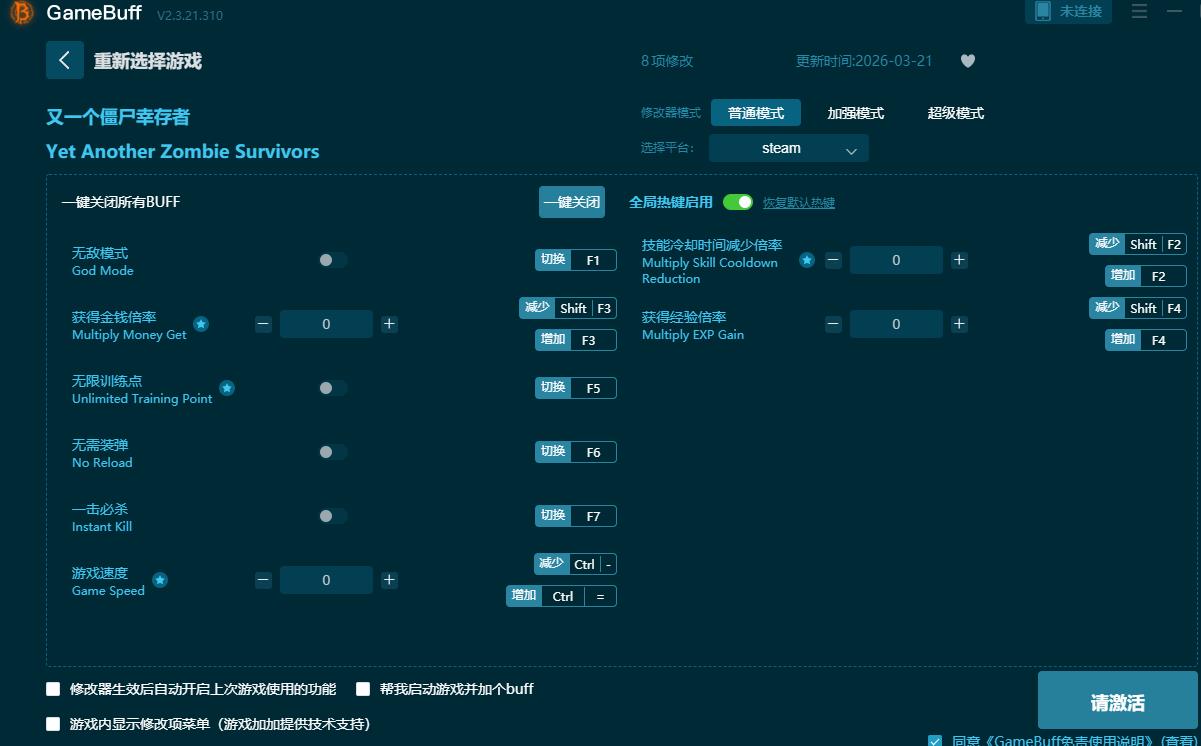Increase Multiply EXP Gain with plus

[959, 324]
